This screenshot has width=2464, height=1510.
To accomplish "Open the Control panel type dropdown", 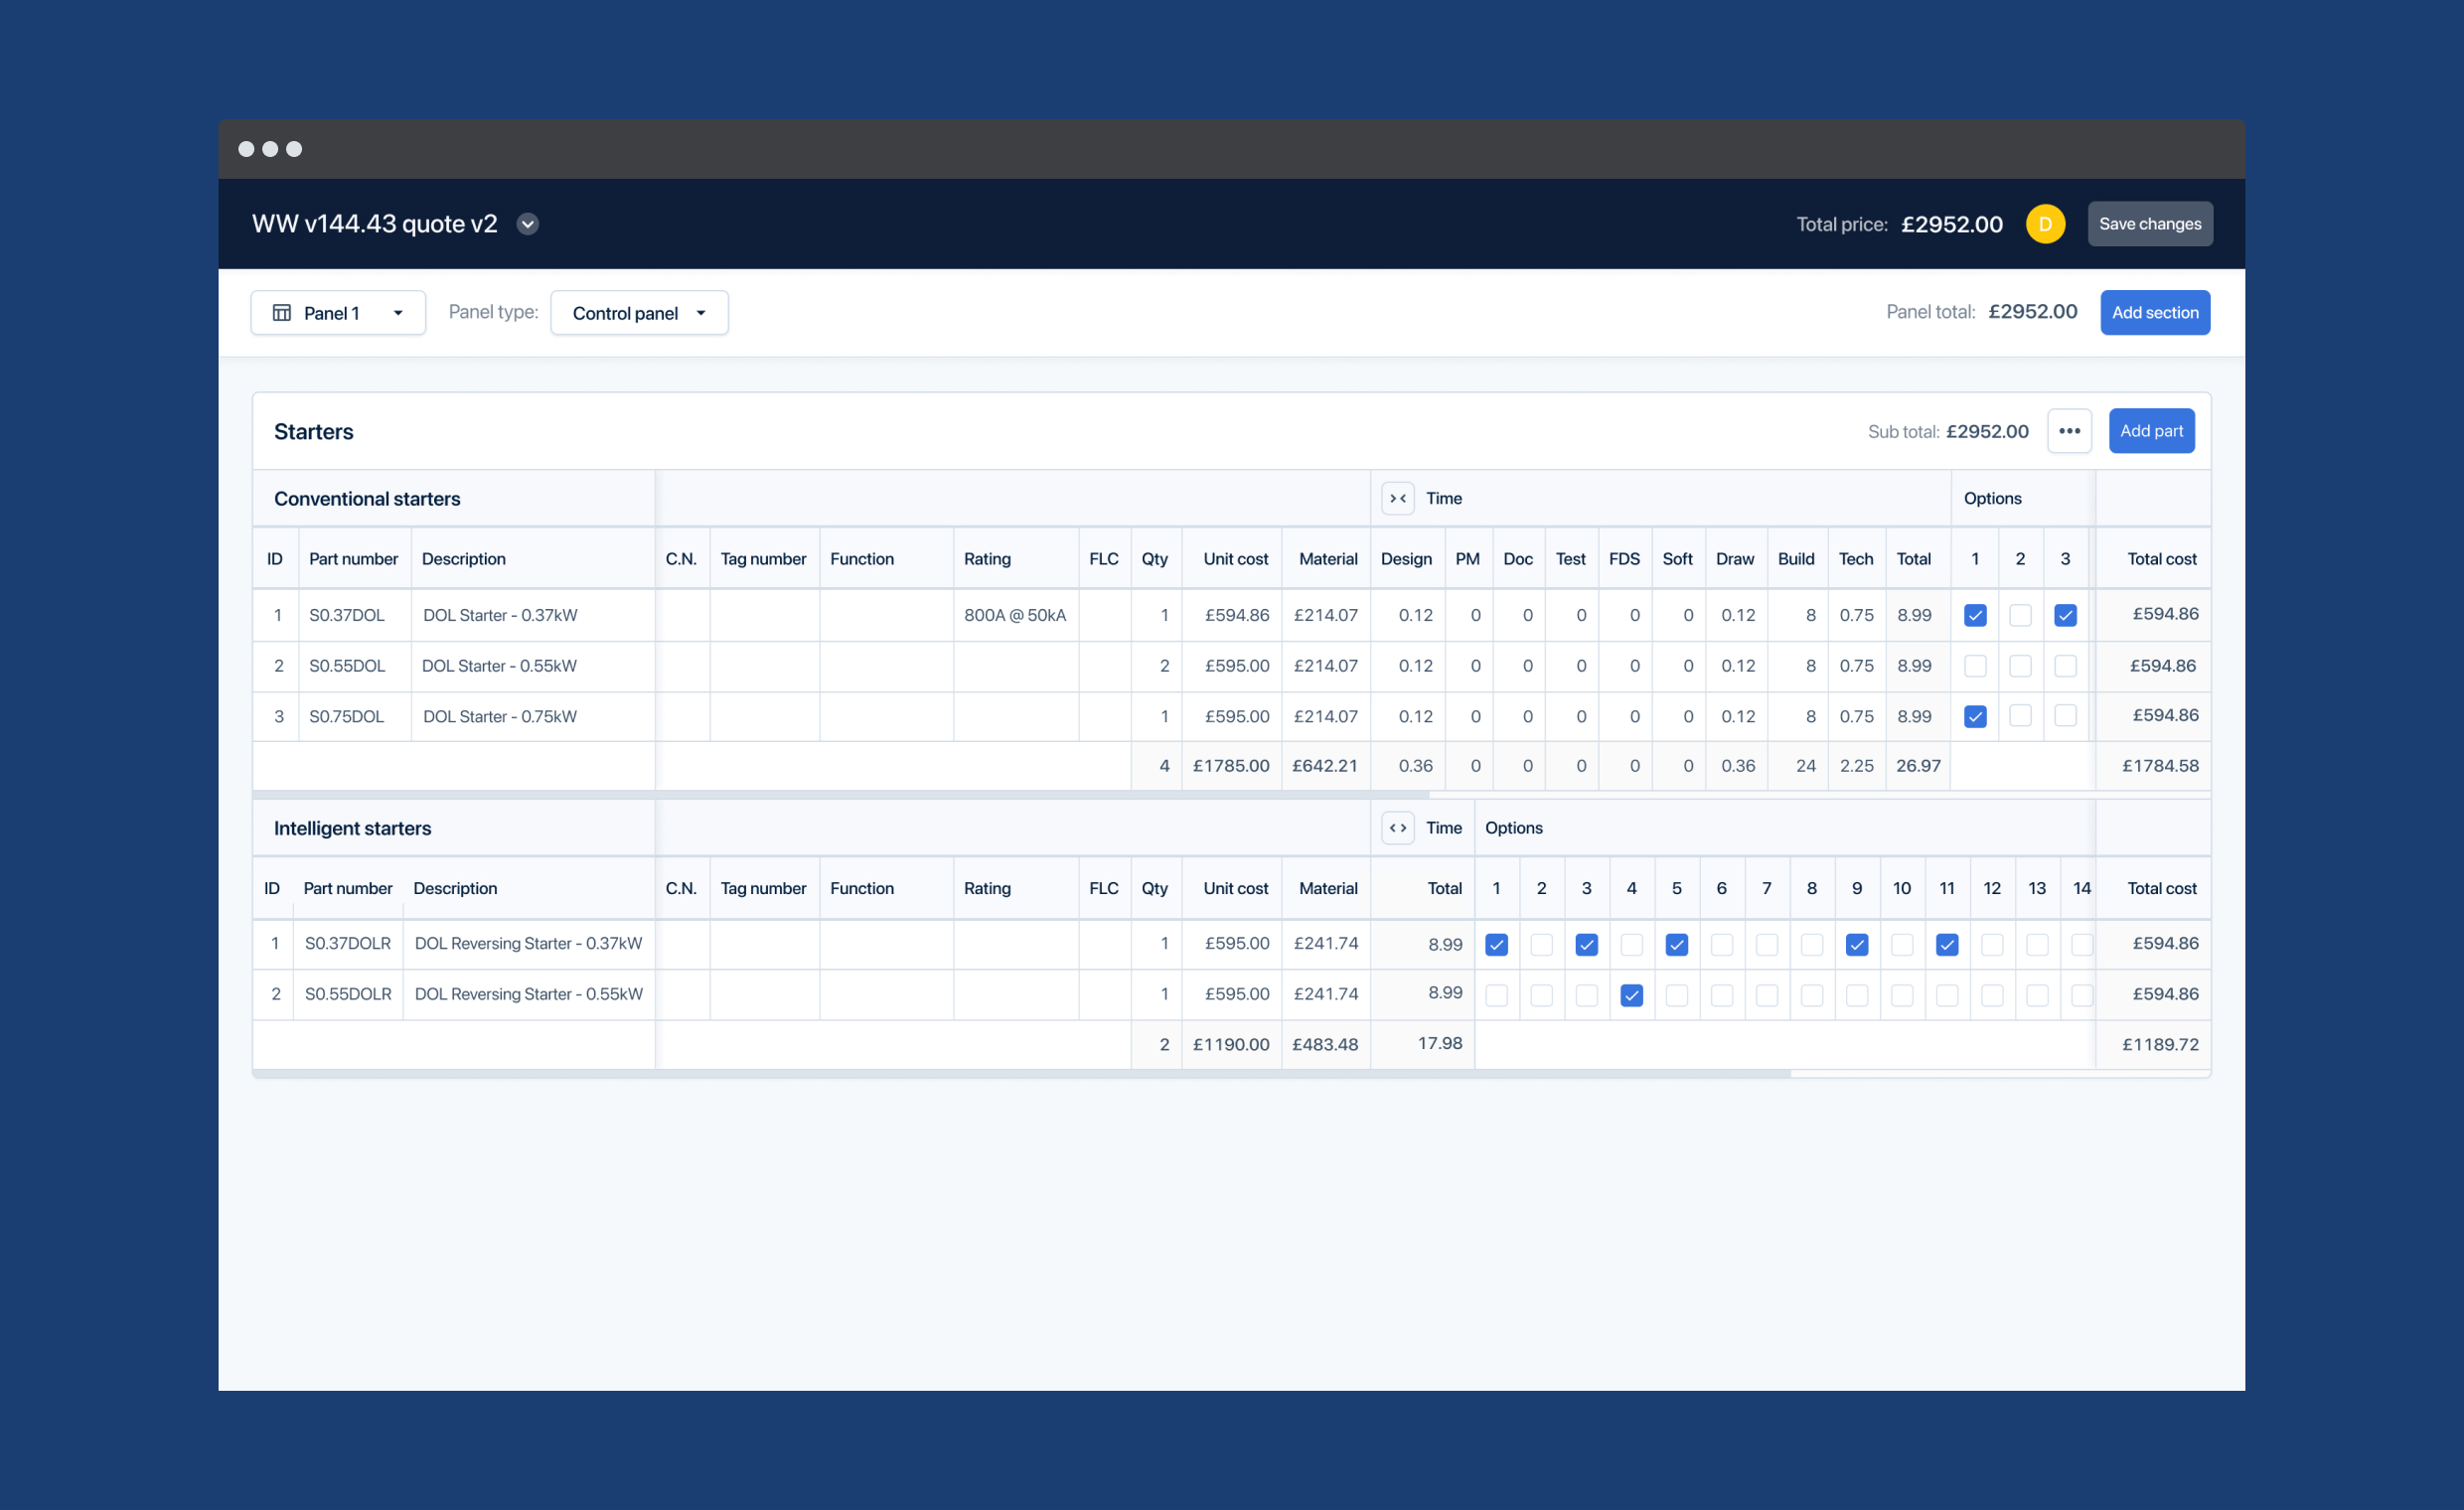I will [x=638, y=313].
